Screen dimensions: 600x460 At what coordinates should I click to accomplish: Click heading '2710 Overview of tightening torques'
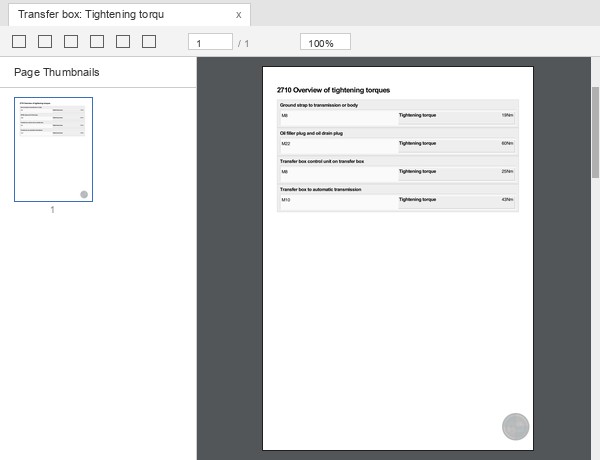(333, 90)
